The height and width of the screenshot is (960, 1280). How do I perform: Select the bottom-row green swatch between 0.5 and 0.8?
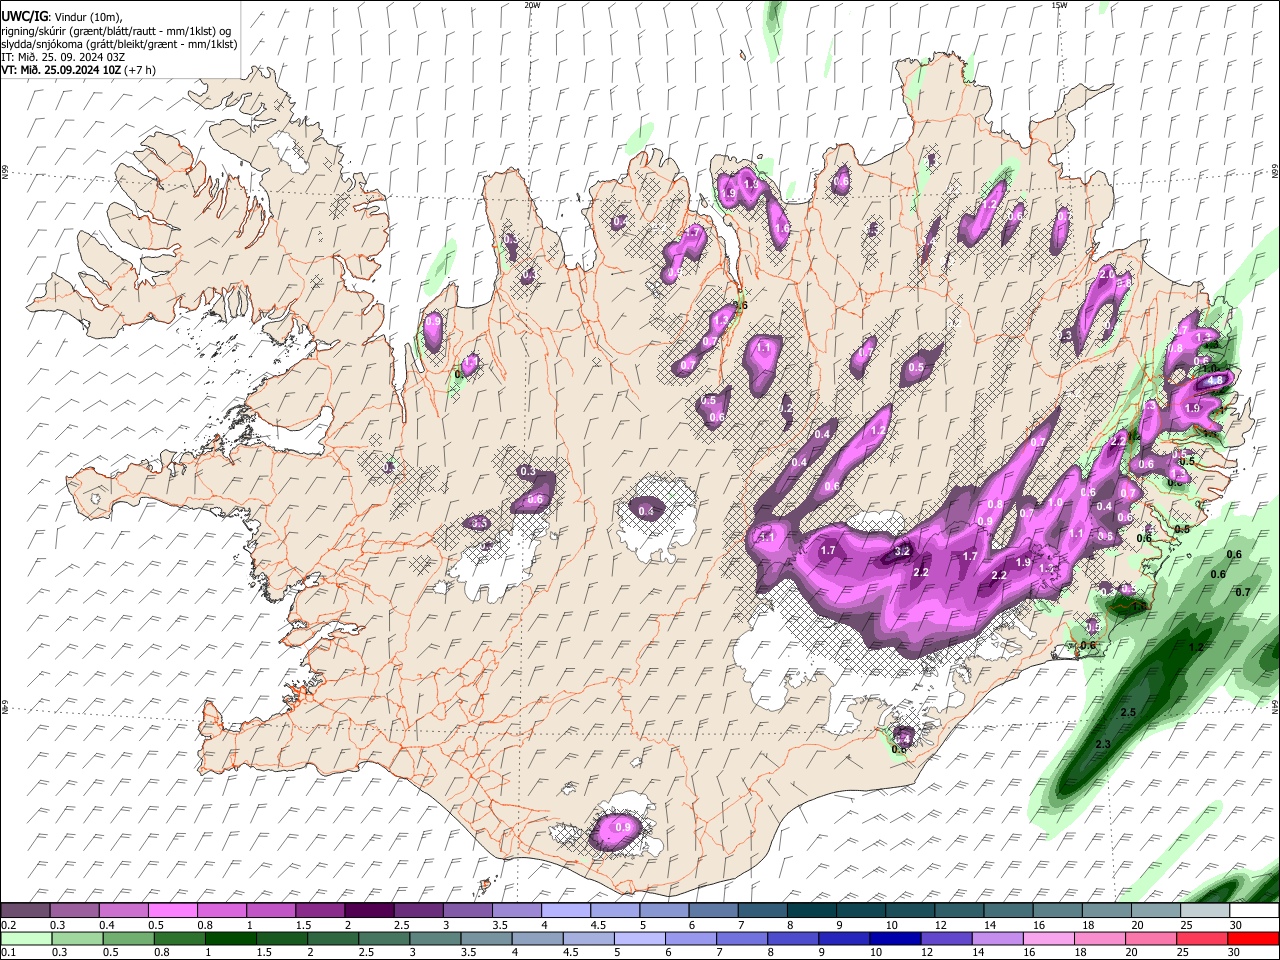[x=127, y=939]
